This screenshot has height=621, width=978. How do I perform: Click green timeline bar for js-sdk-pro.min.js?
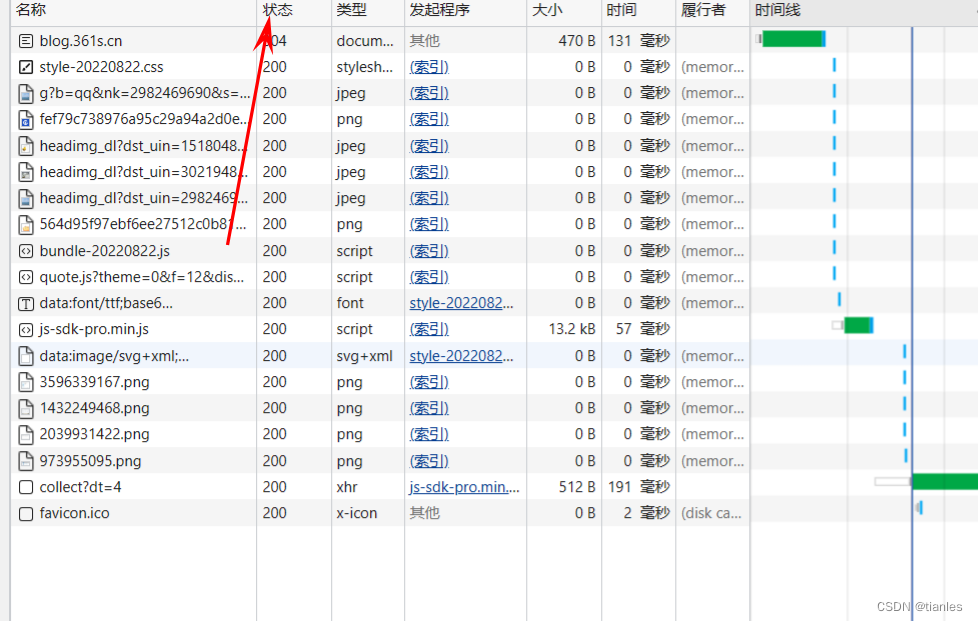(x=858, y=325)
